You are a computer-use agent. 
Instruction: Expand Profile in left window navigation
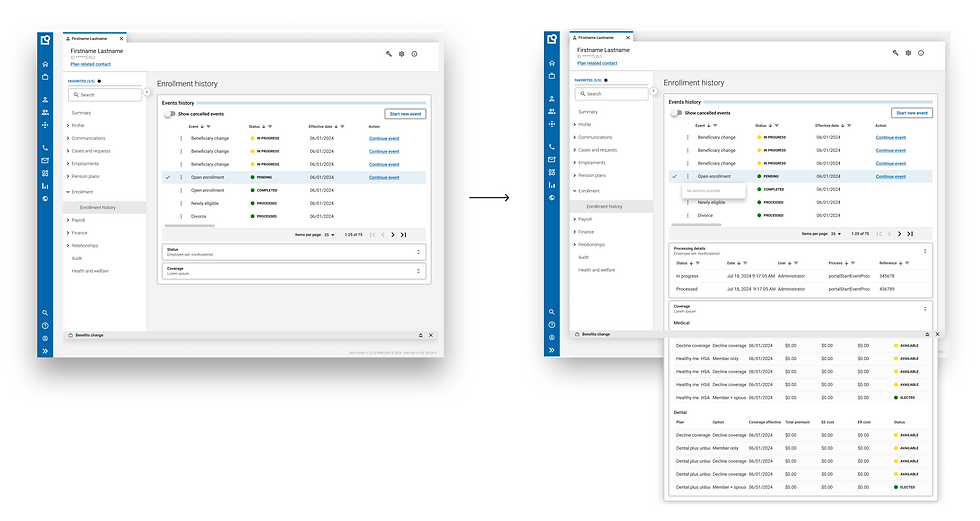[68, 126]
